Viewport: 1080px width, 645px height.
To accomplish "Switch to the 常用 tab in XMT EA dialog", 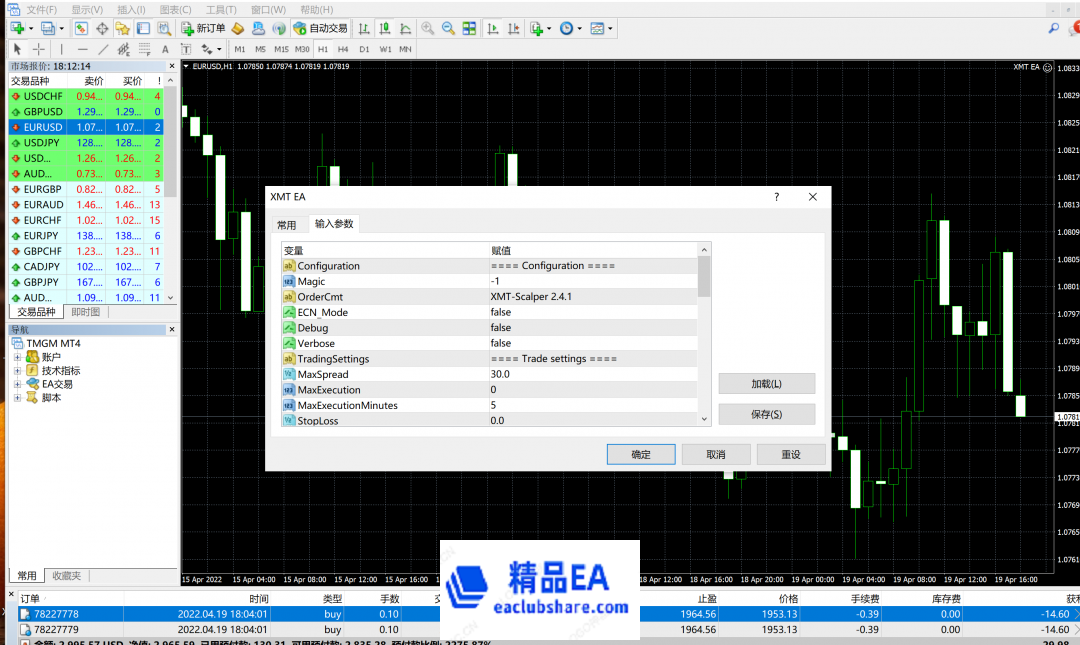I will point(287,225).
